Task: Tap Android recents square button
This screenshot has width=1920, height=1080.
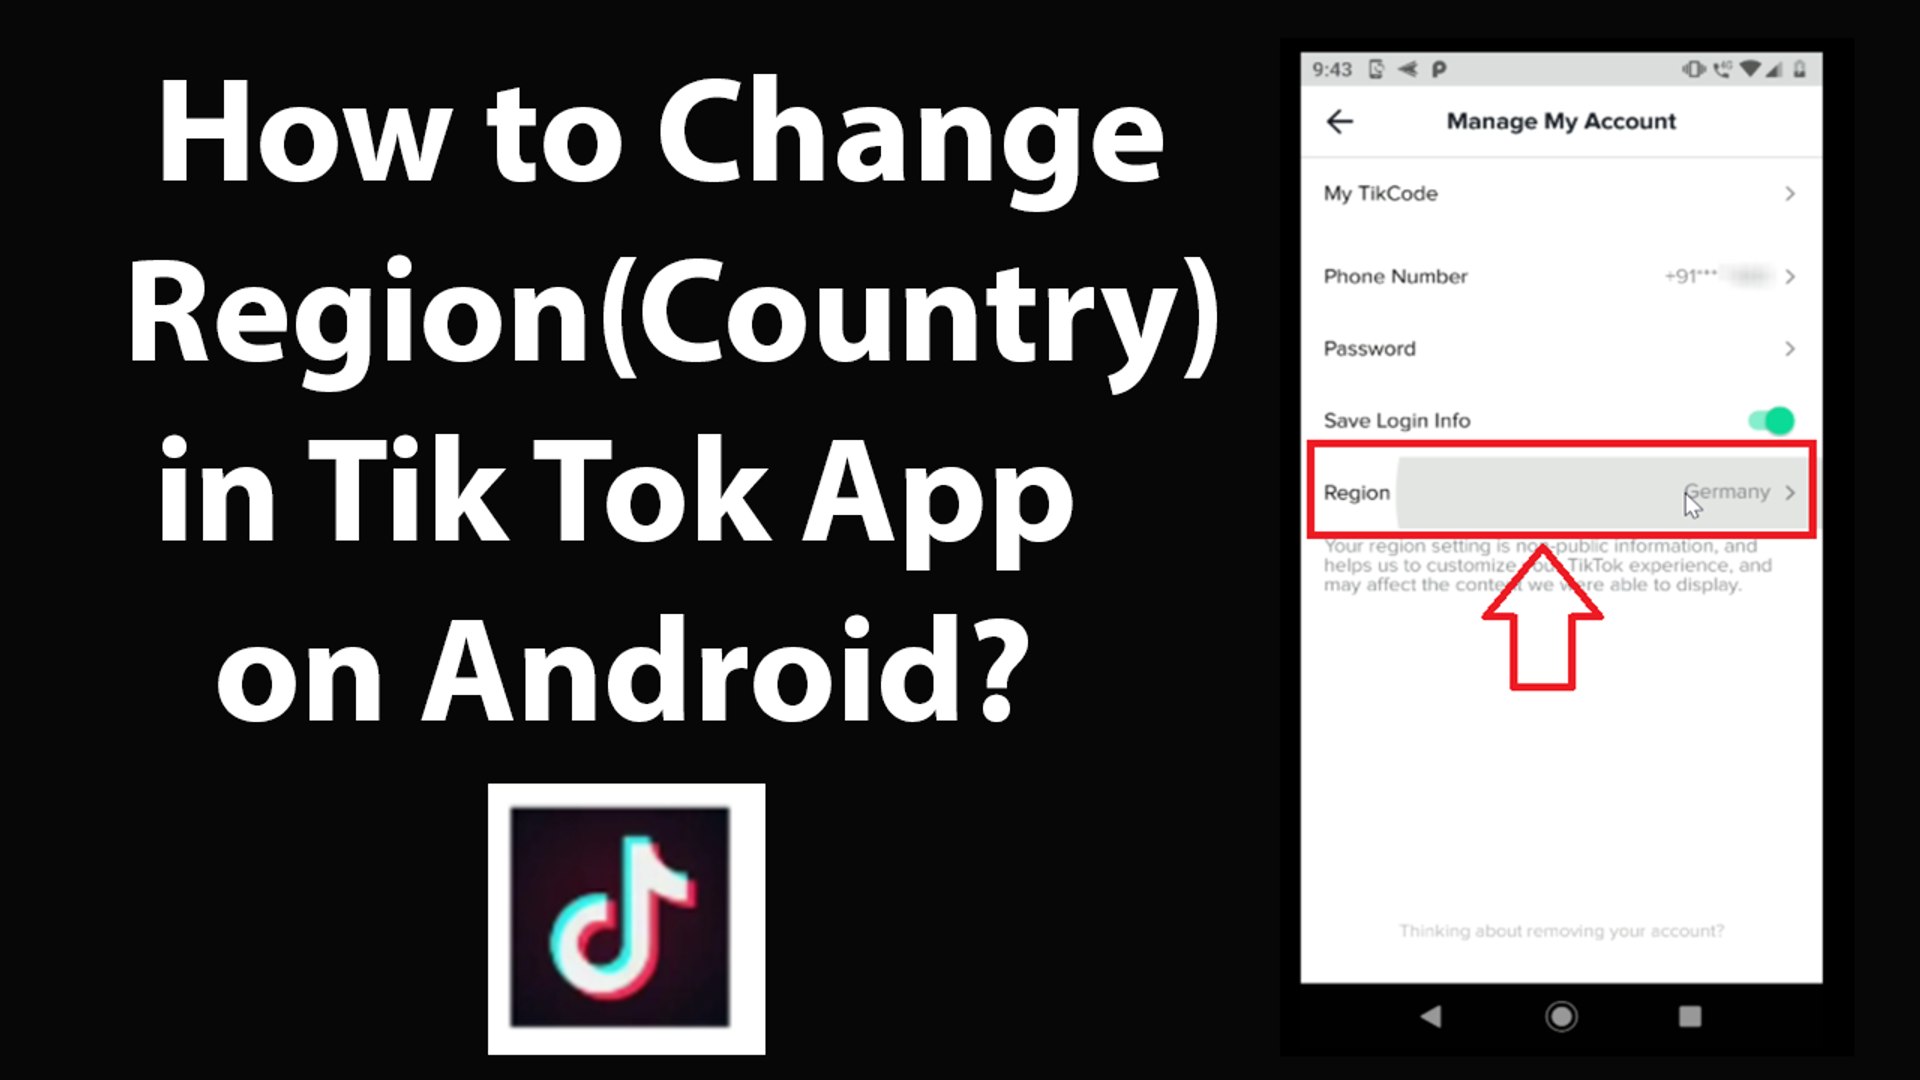Action: click(x=1687, y=1014)
